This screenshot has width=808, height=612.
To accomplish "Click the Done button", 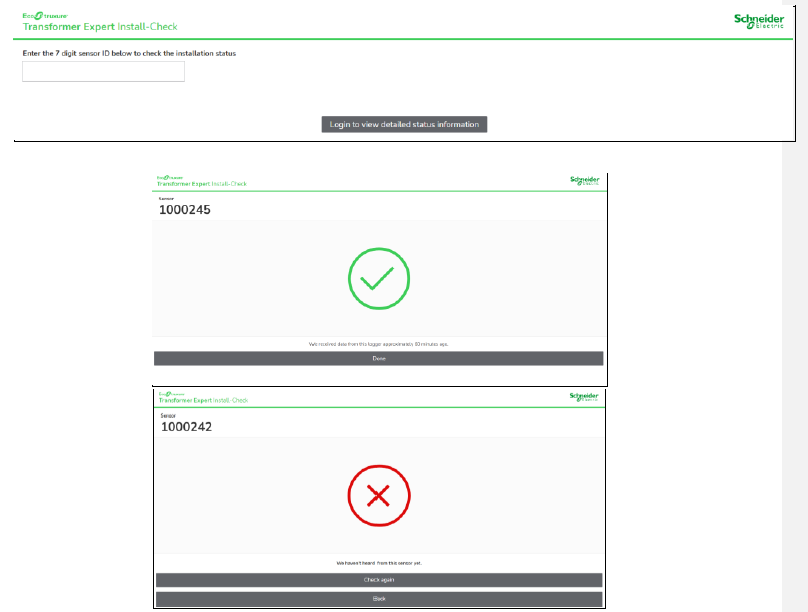I will tap(379, 359).
